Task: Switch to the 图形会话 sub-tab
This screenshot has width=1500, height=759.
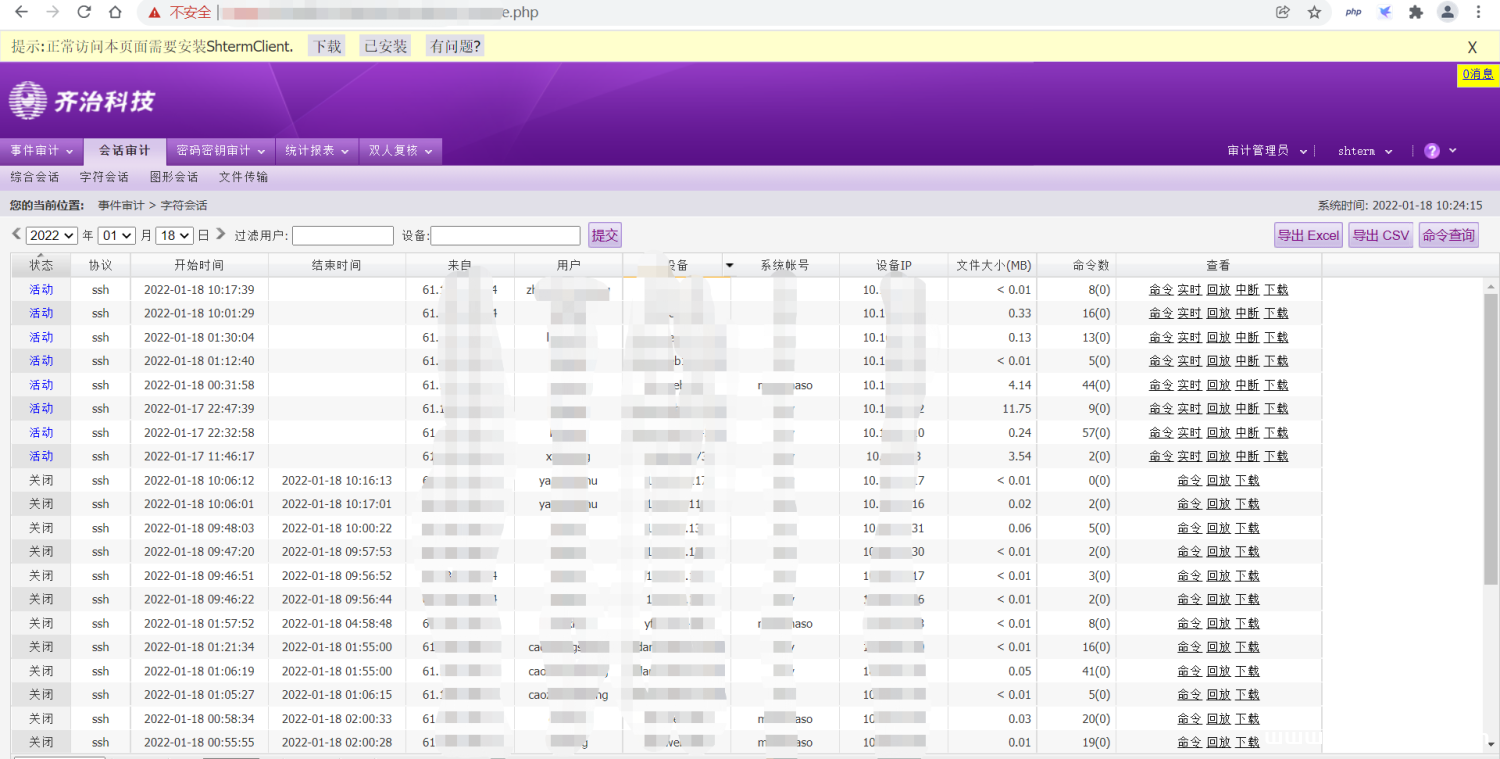Action: [173, 177]
